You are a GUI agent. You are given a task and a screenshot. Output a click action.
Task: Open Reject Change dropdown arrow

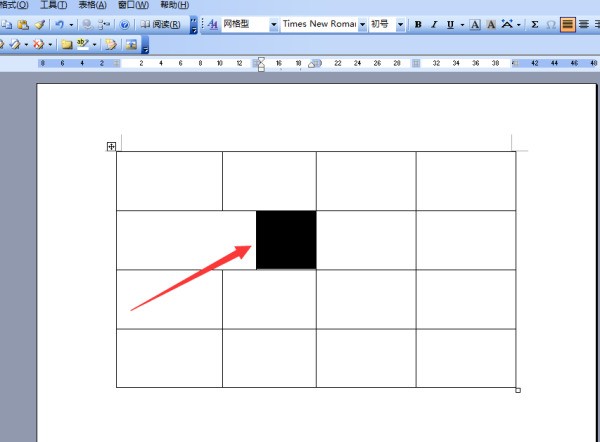[x=50, y=45]
